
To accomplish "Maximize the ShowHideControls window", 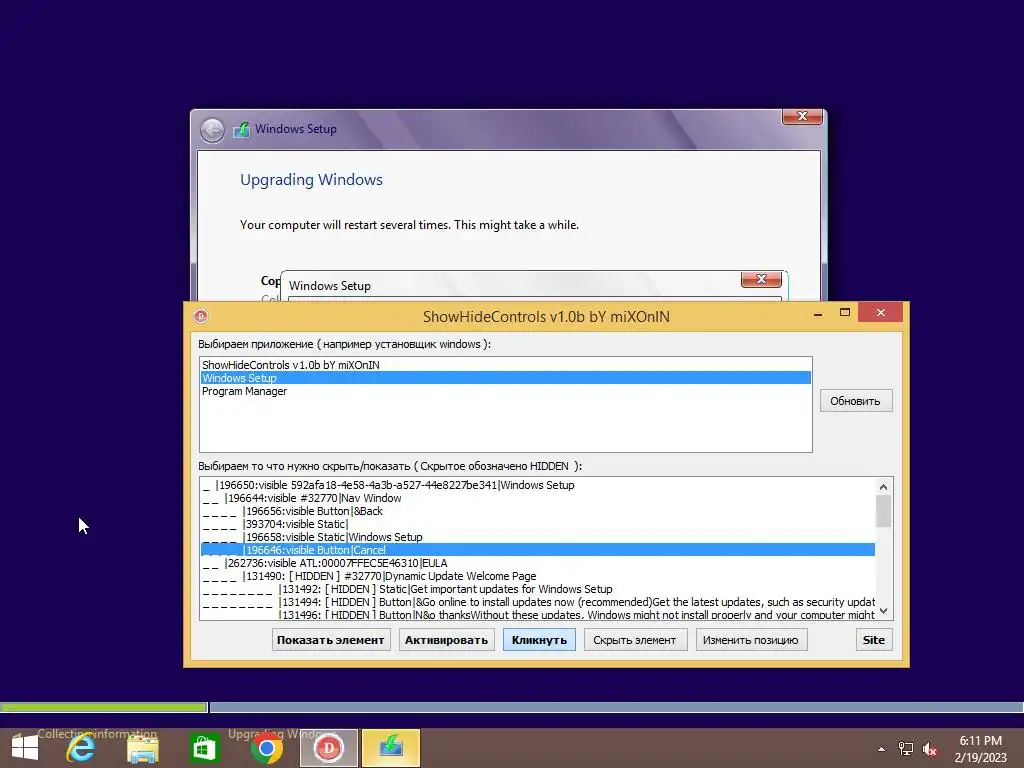I will tap(844, 313).
